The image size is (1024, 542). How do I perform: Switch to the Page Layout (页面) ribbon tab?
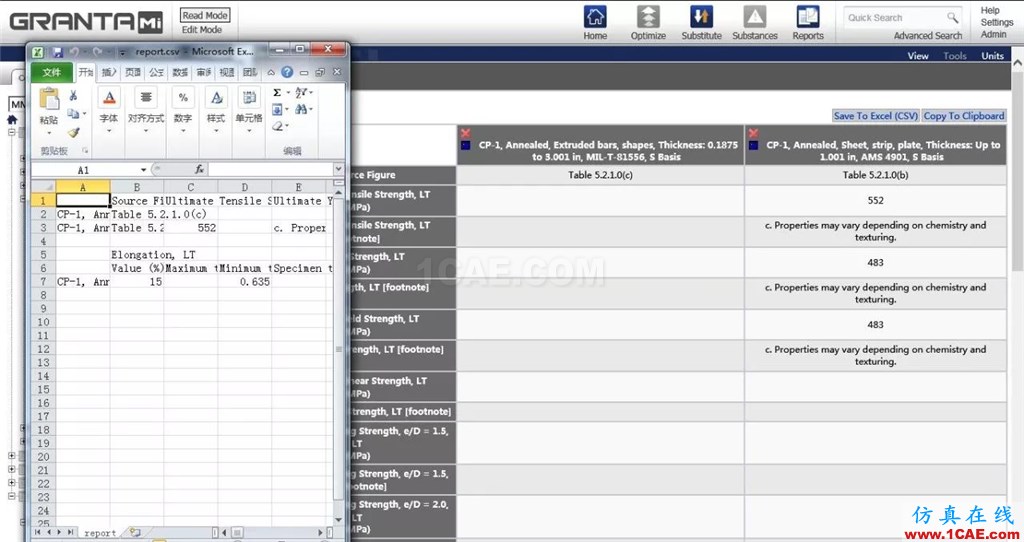point(133,72)
